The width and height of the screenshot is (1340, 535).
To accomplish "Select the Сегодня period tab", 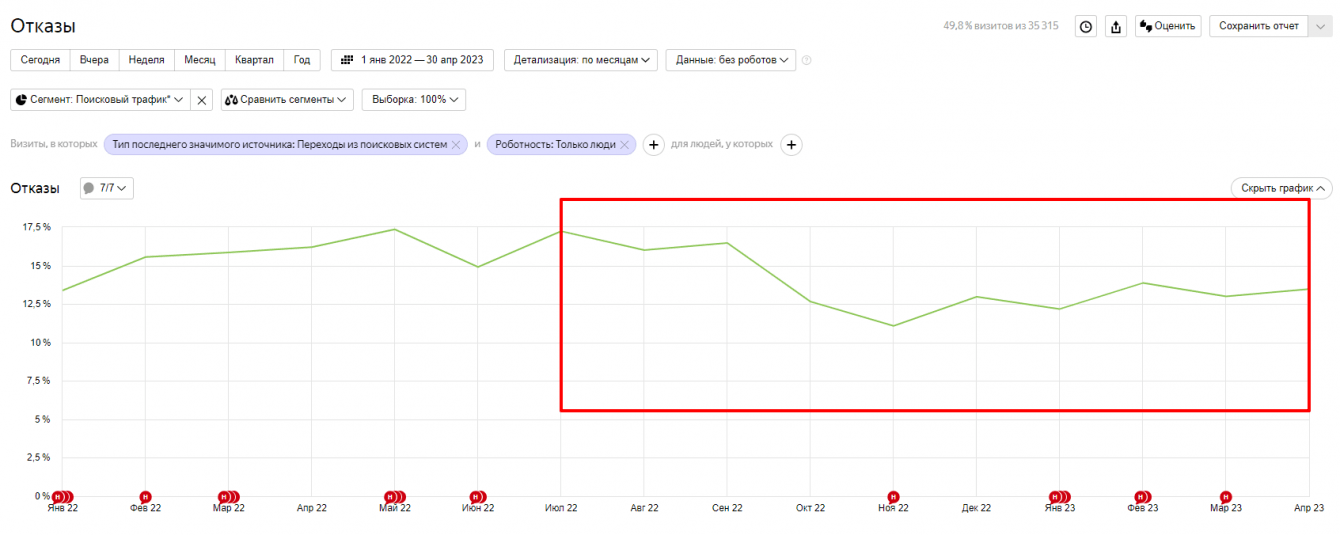I will (40, 60).
